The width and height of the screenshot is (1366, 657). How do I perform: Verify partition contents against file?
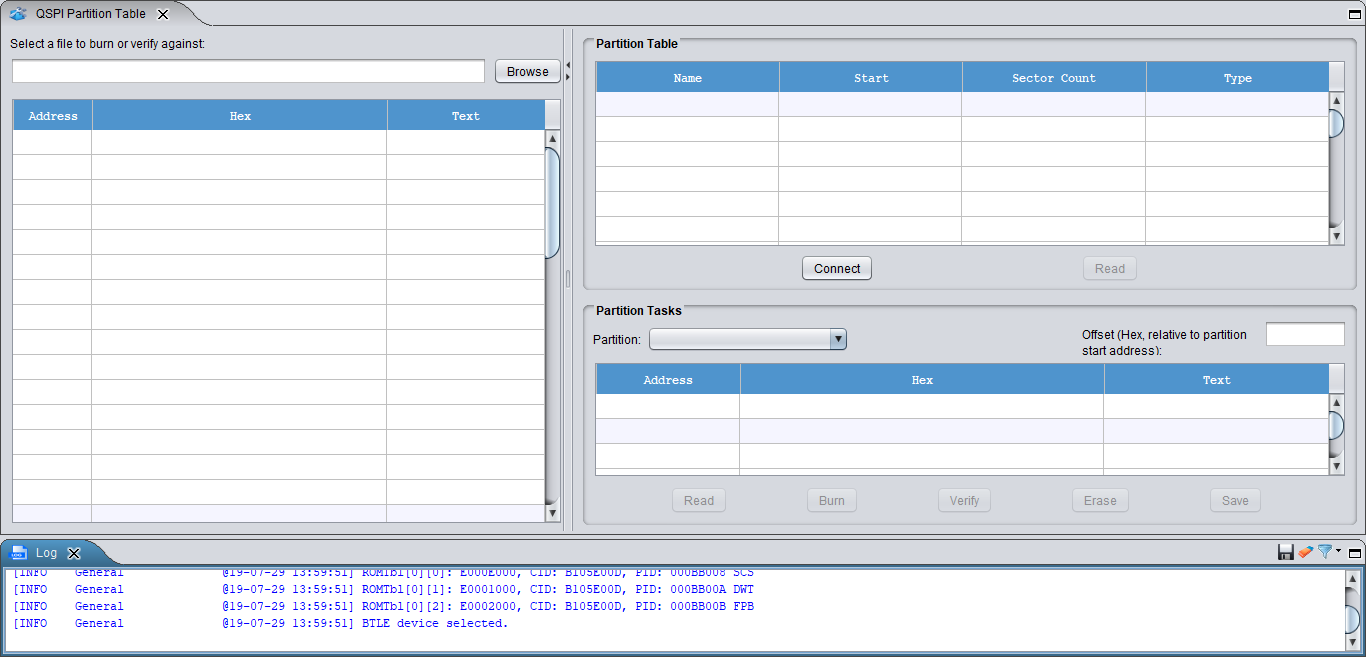click(x=964, y=500)
